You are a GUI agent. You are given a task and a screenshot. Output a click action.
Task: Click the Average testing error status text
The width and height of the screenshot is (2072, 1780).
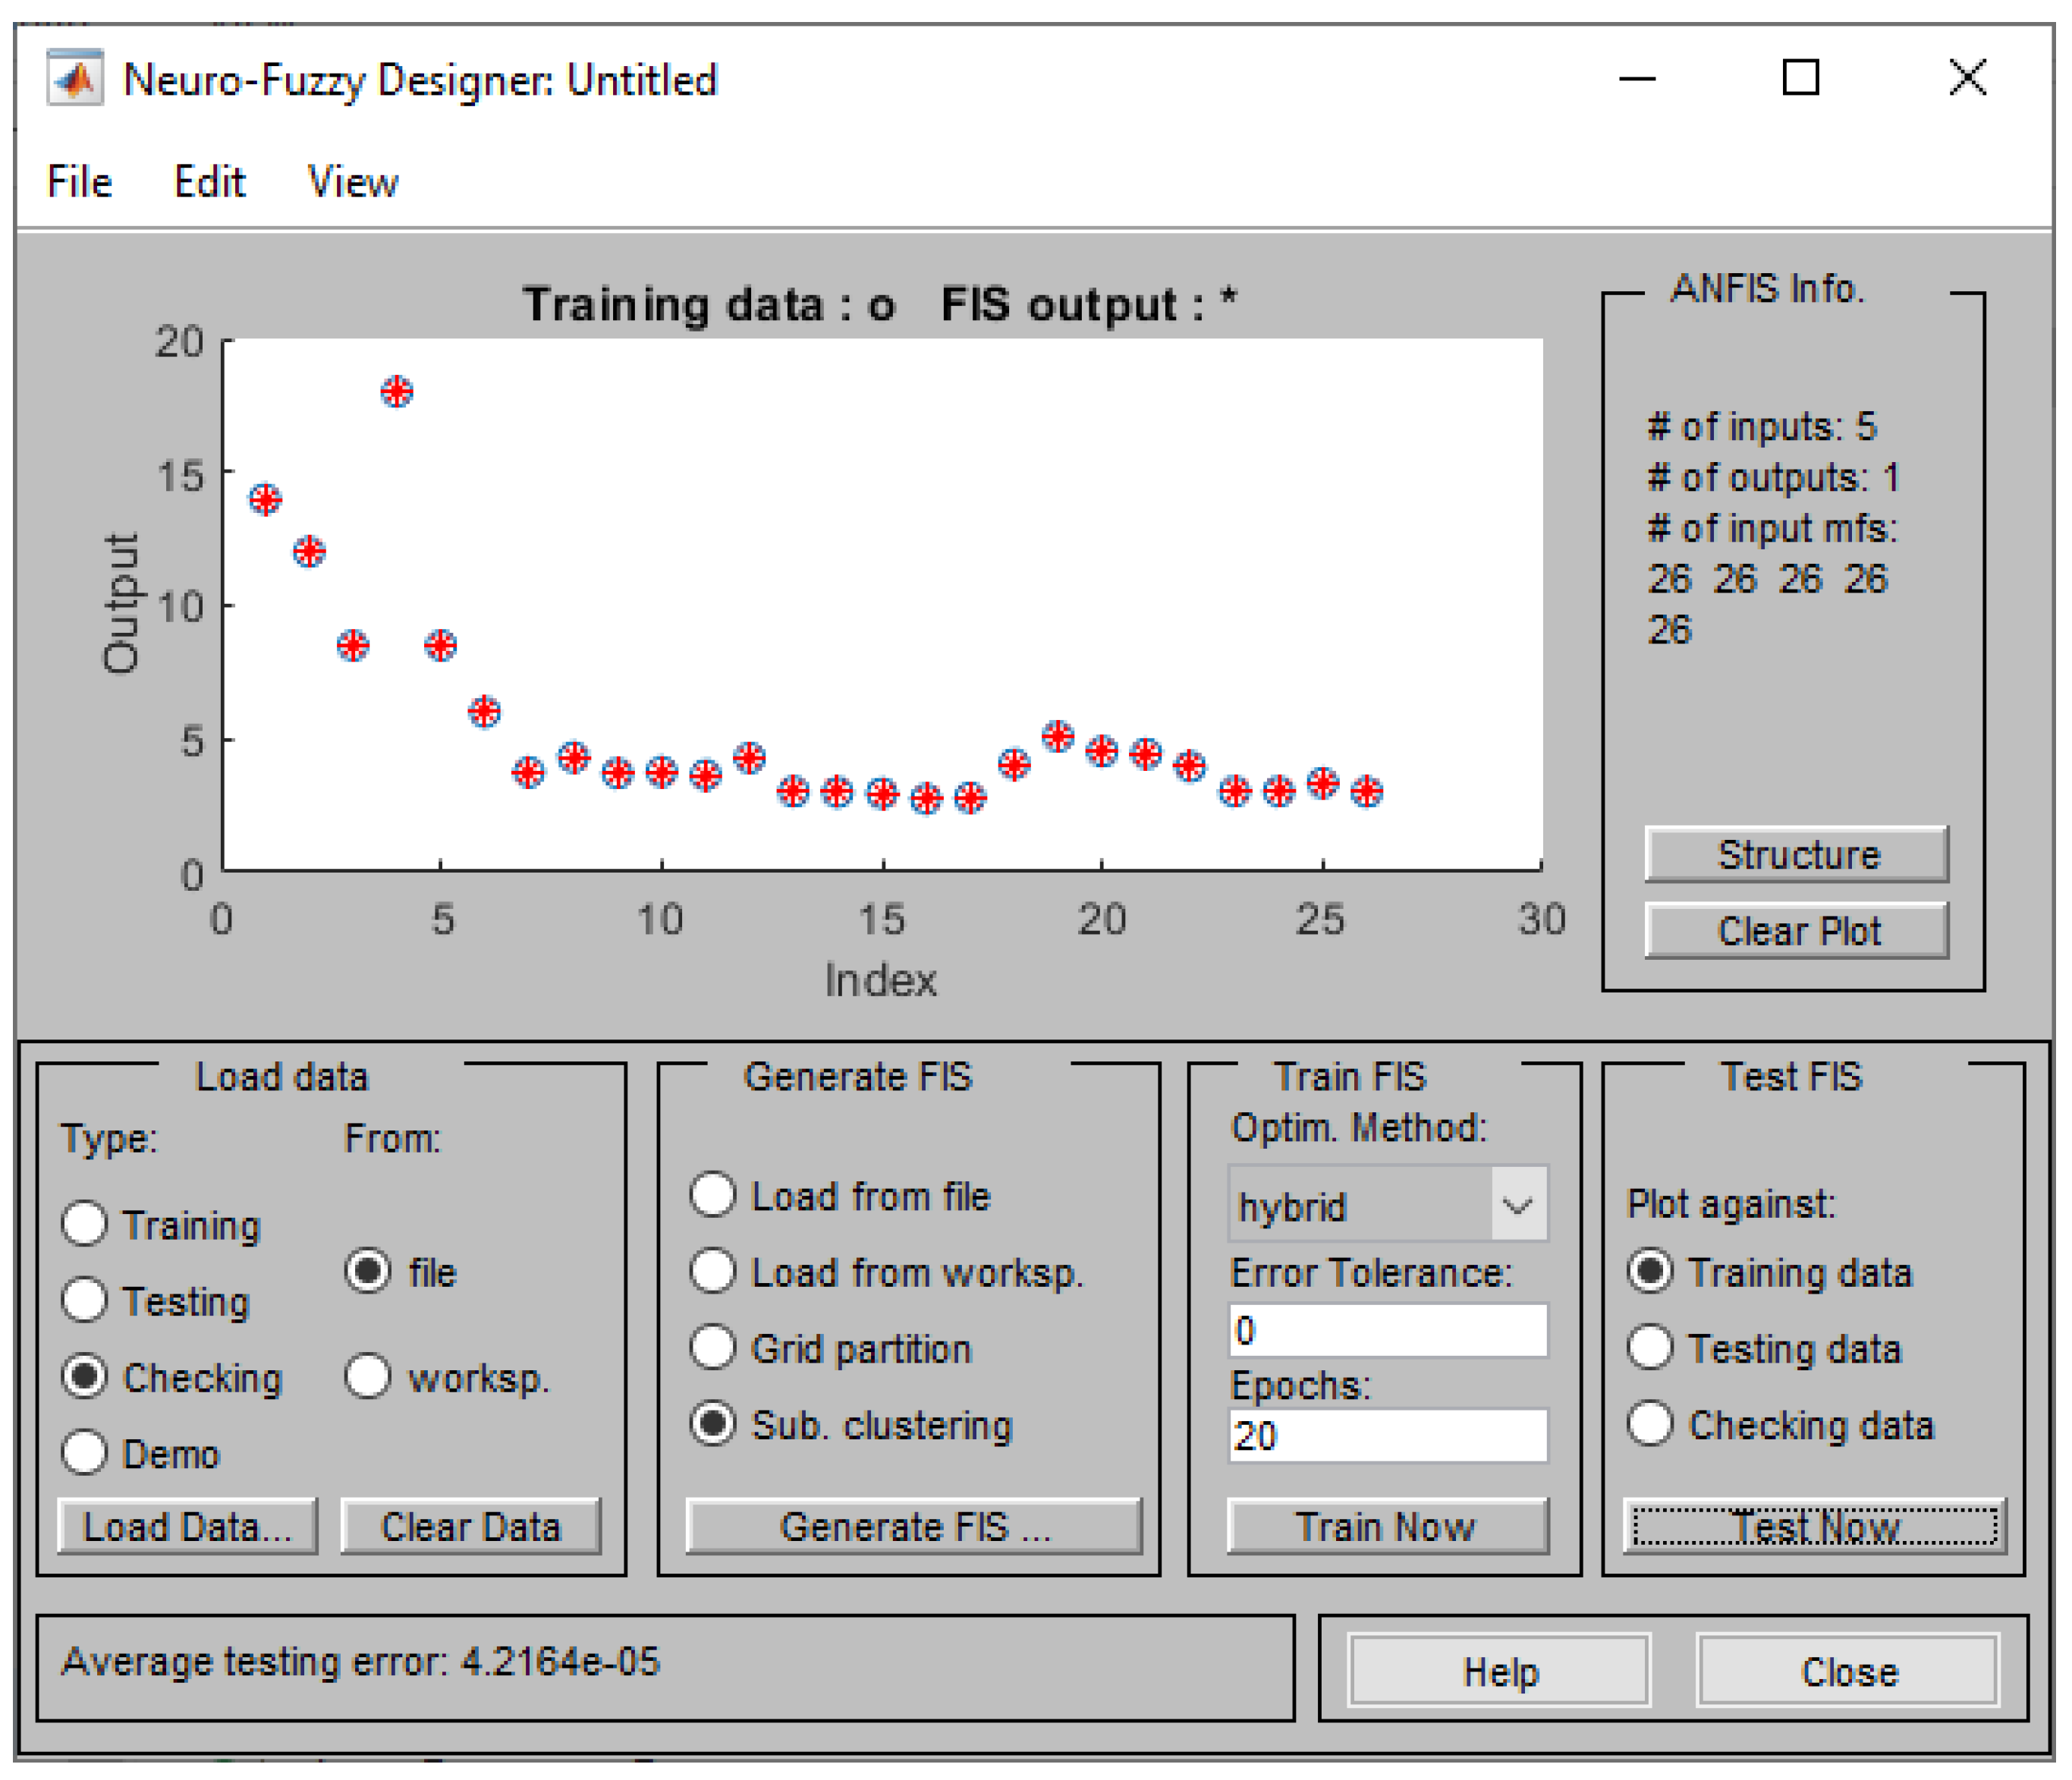(x=360, y=1661)
